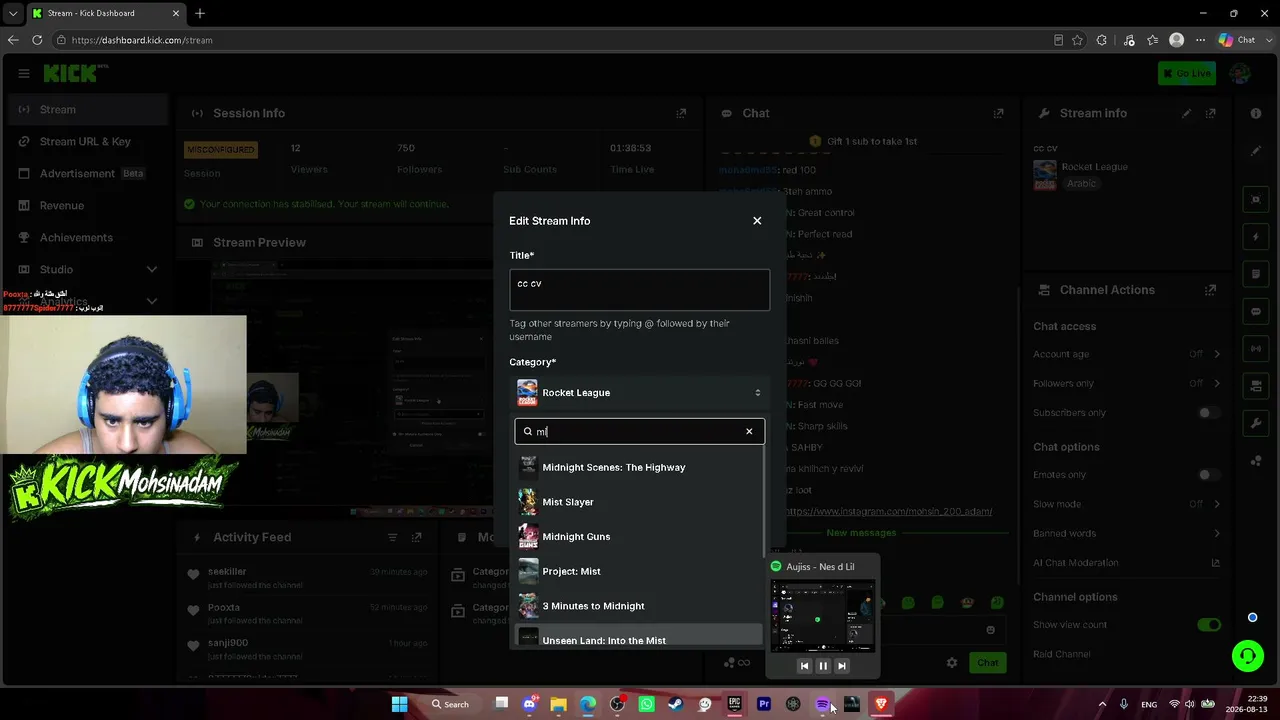Go to Stream in sidebar
The height and width of the screenshot is (720, 1280).
pyautogui.click(x=87, y=110)
